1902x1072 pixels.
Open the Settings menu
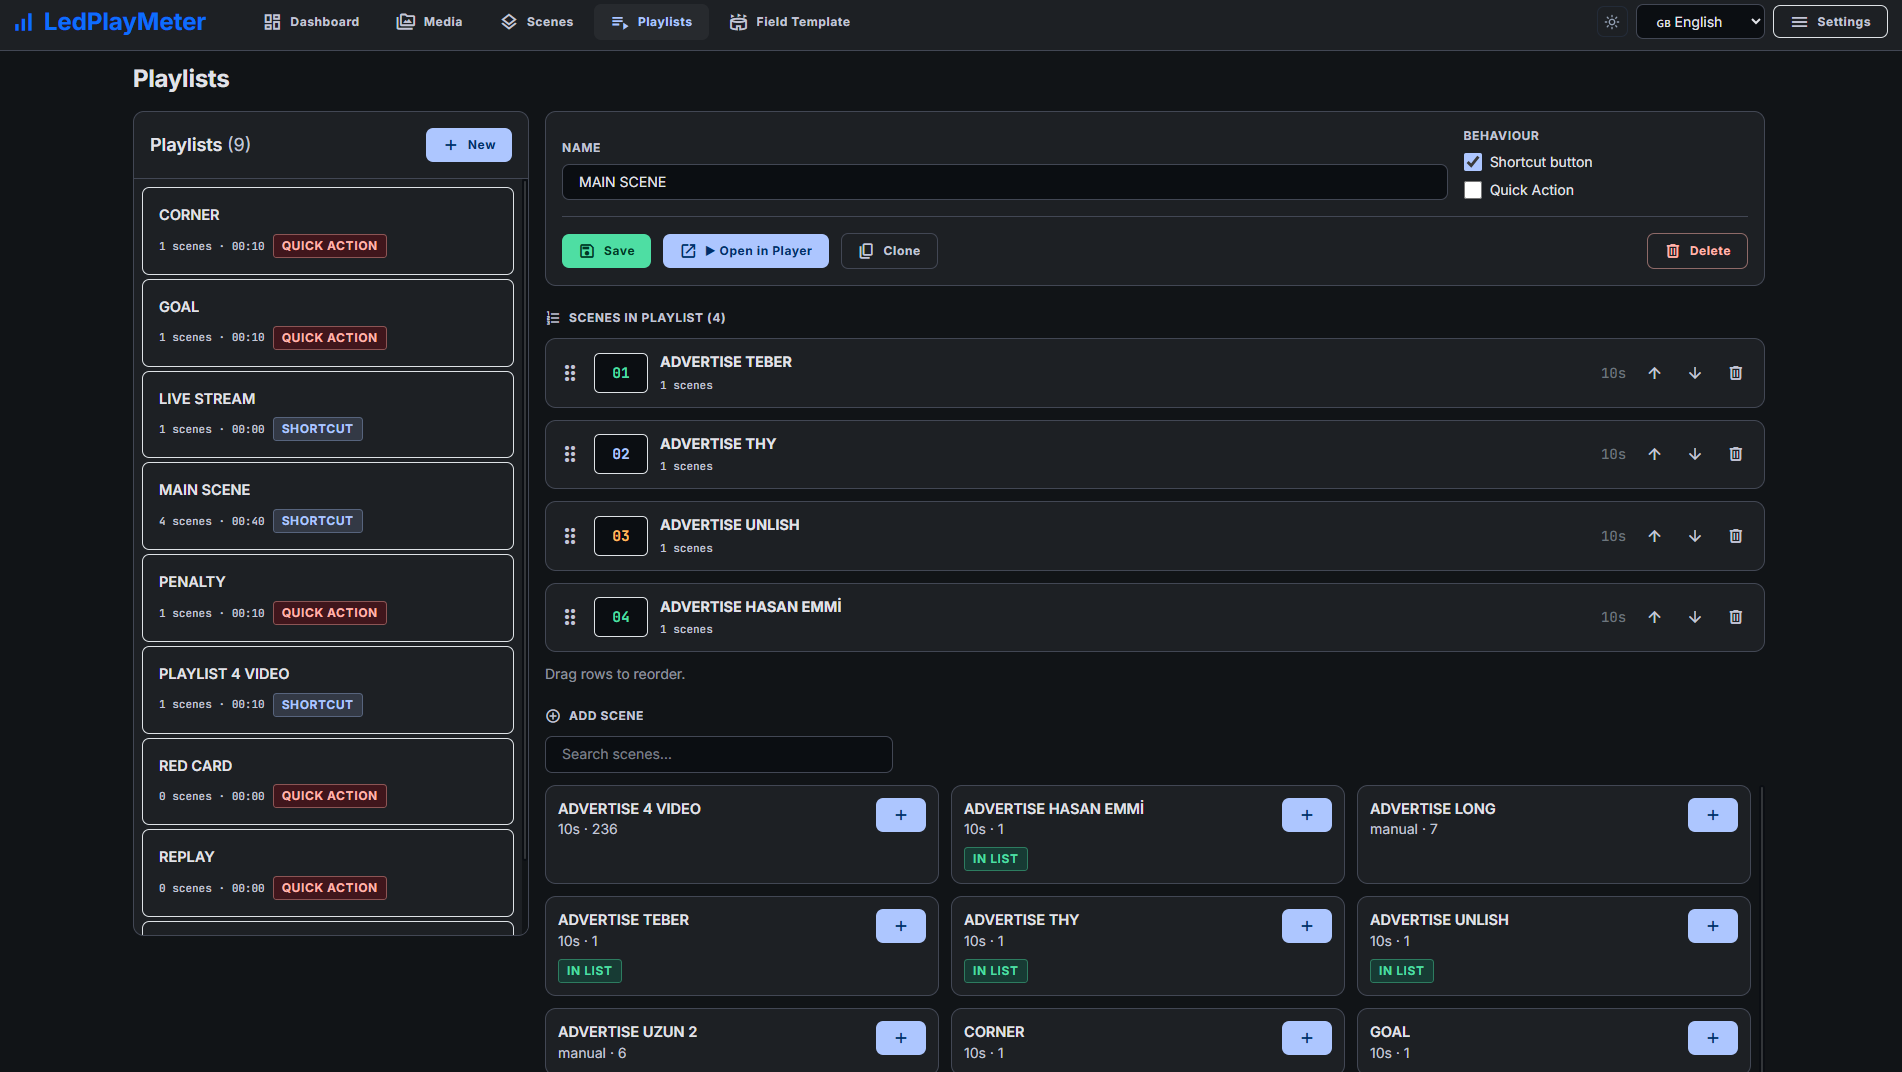pyautogui.click(x=1830, y=22)
